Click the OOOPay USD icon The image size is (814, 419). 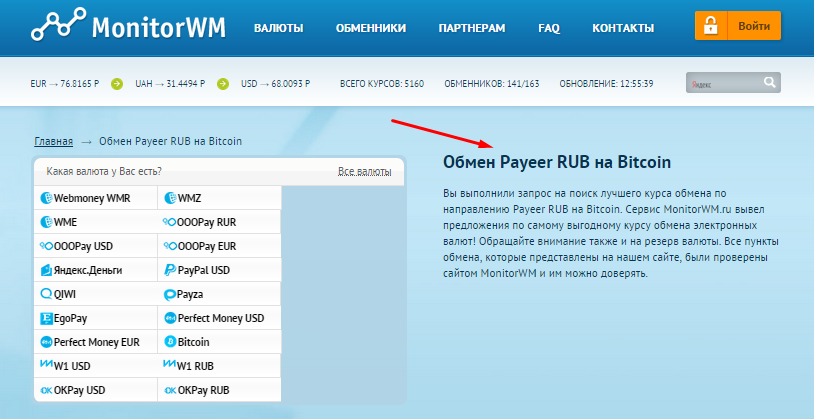(47, 246)
